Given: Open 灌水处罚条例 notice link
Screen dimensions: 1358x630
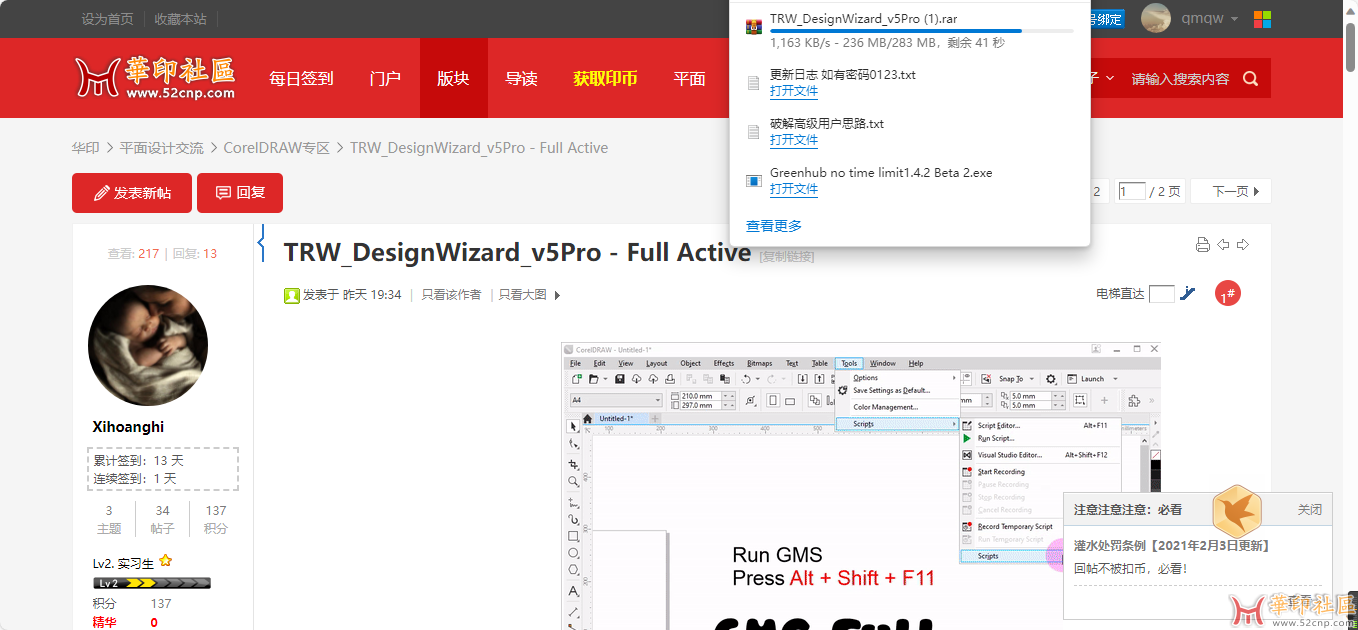Looking at the screenshot, I should coord(1172,545).
